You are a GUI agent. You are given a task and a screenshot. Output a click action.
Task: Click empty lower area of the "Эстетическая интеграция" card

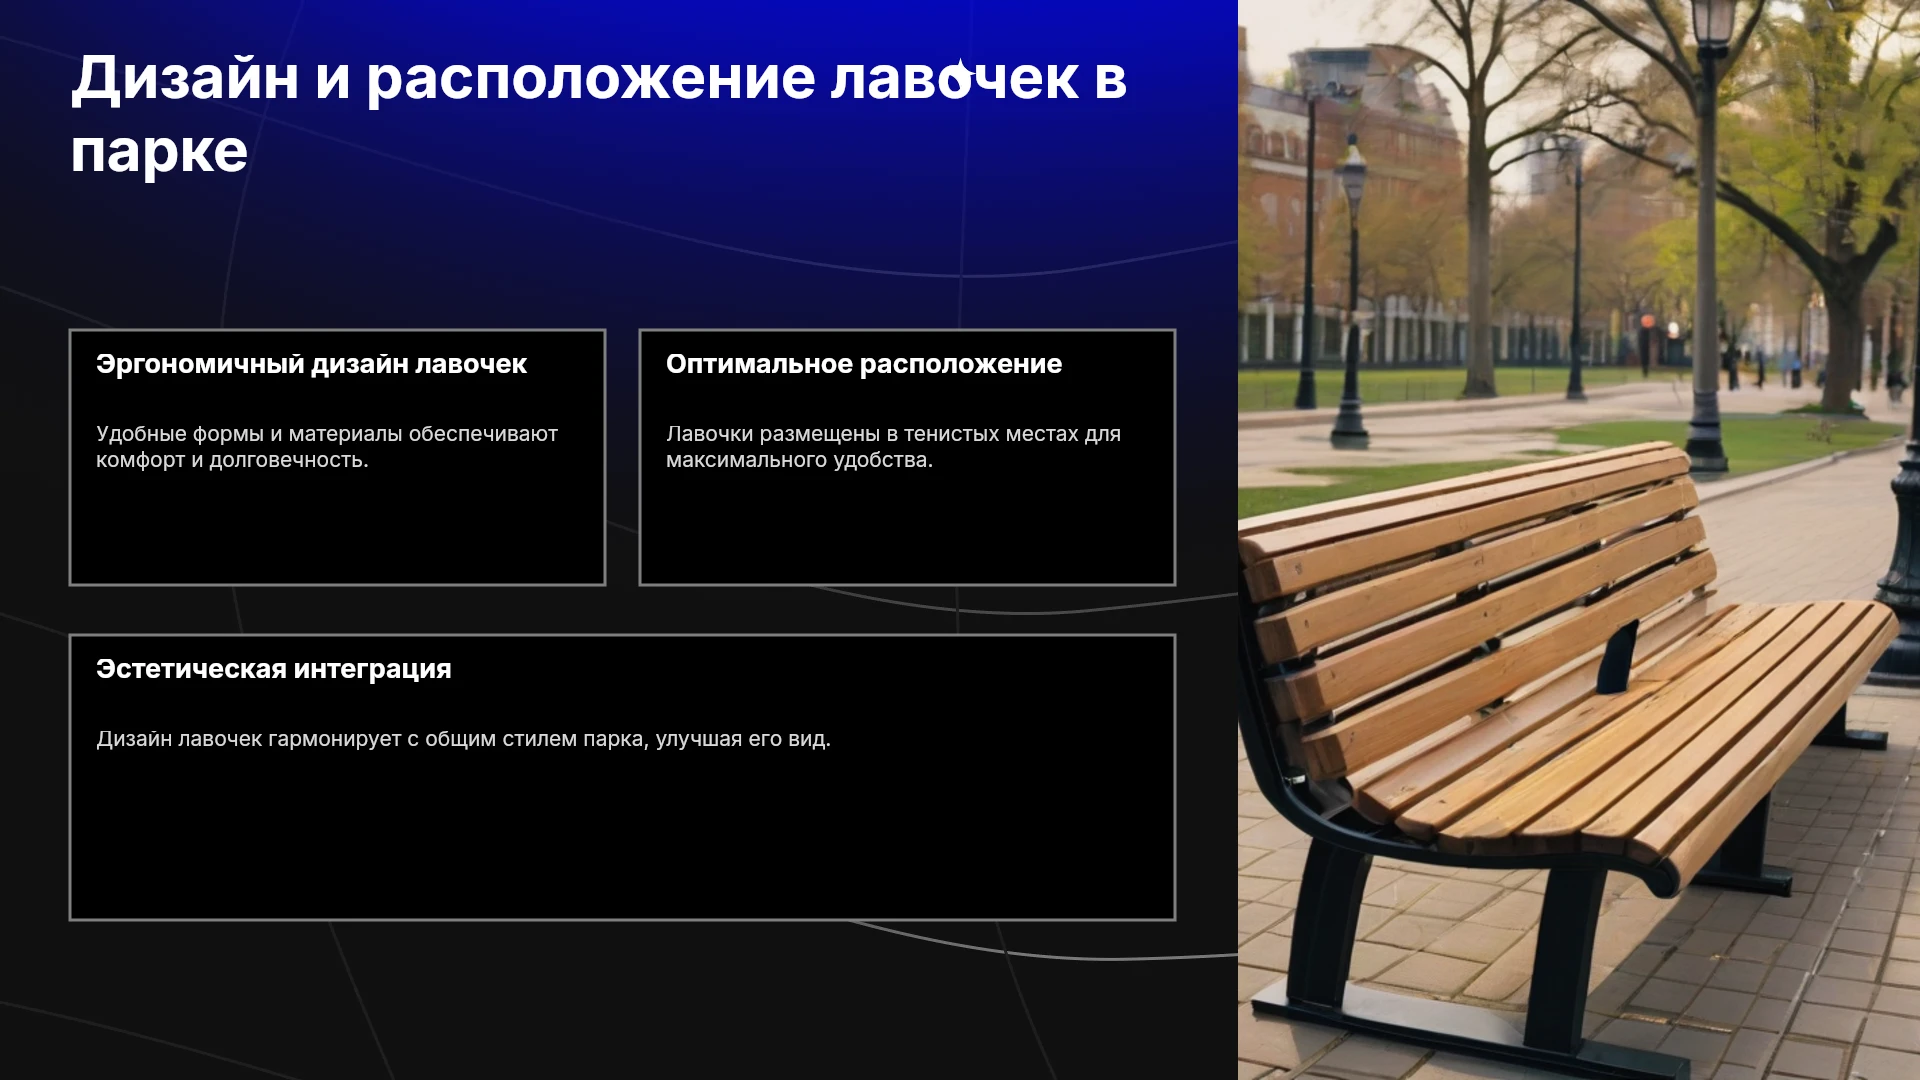point(622,840)
